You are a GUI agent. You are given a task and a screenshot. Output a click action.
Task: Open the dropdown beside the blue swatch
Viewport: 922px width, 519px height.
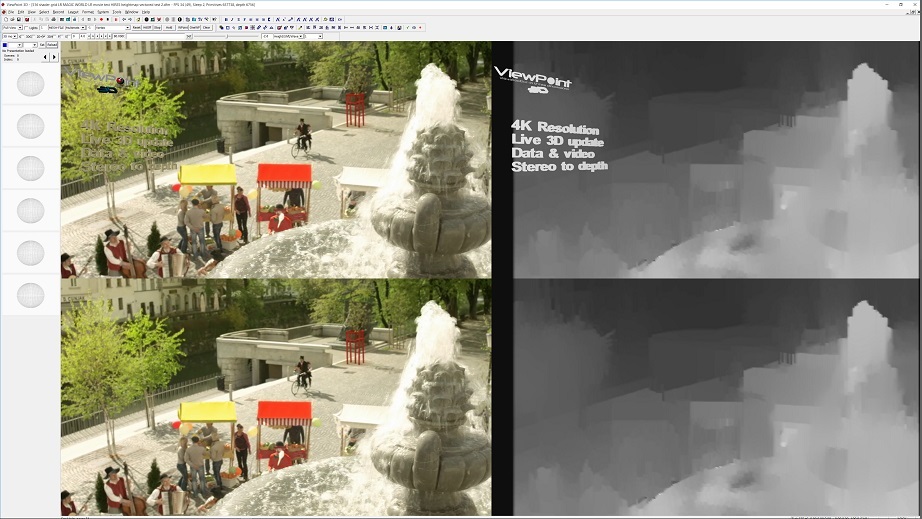point(15,45)
